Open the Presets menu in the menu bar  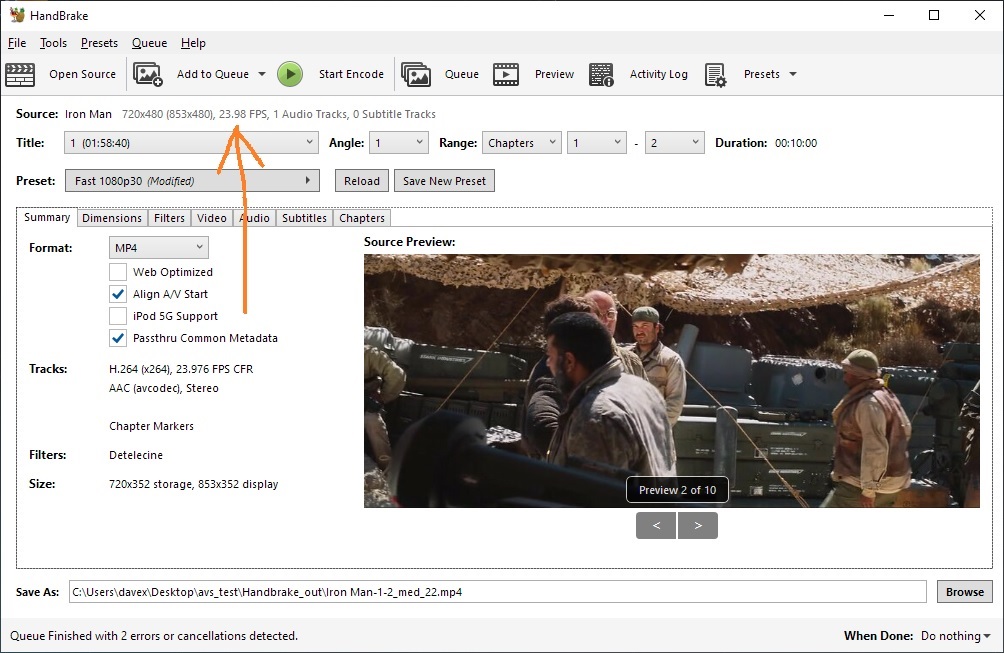click(99, 43)
